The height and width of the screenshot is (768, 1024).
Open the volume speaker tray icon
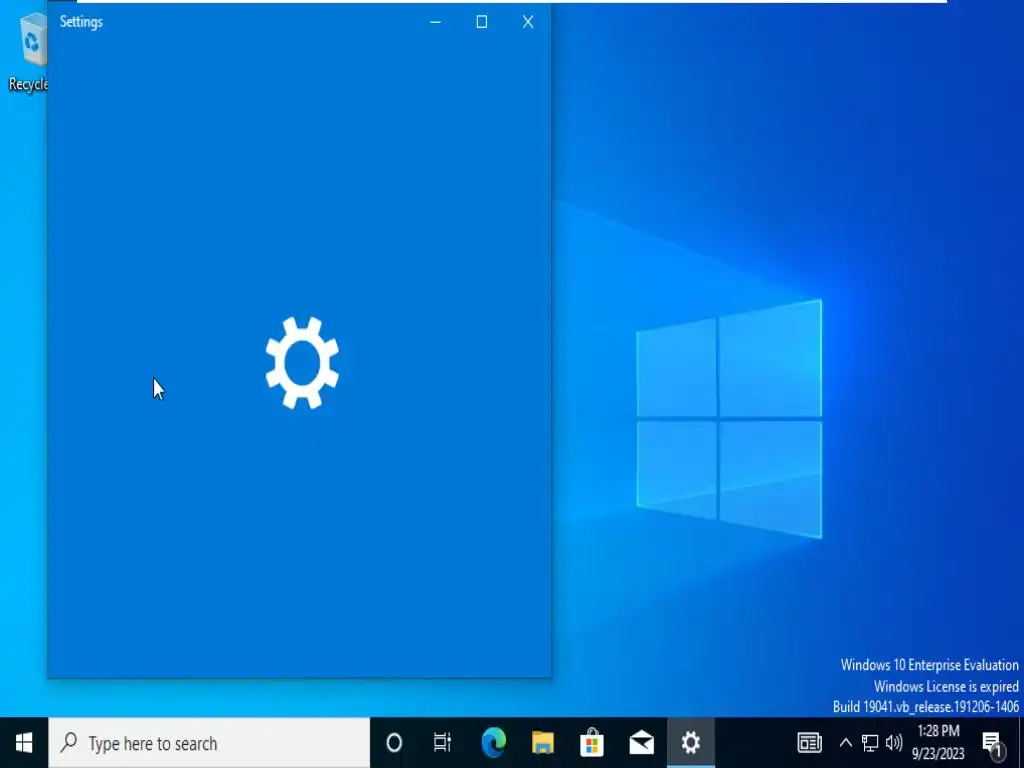[894, 743]
